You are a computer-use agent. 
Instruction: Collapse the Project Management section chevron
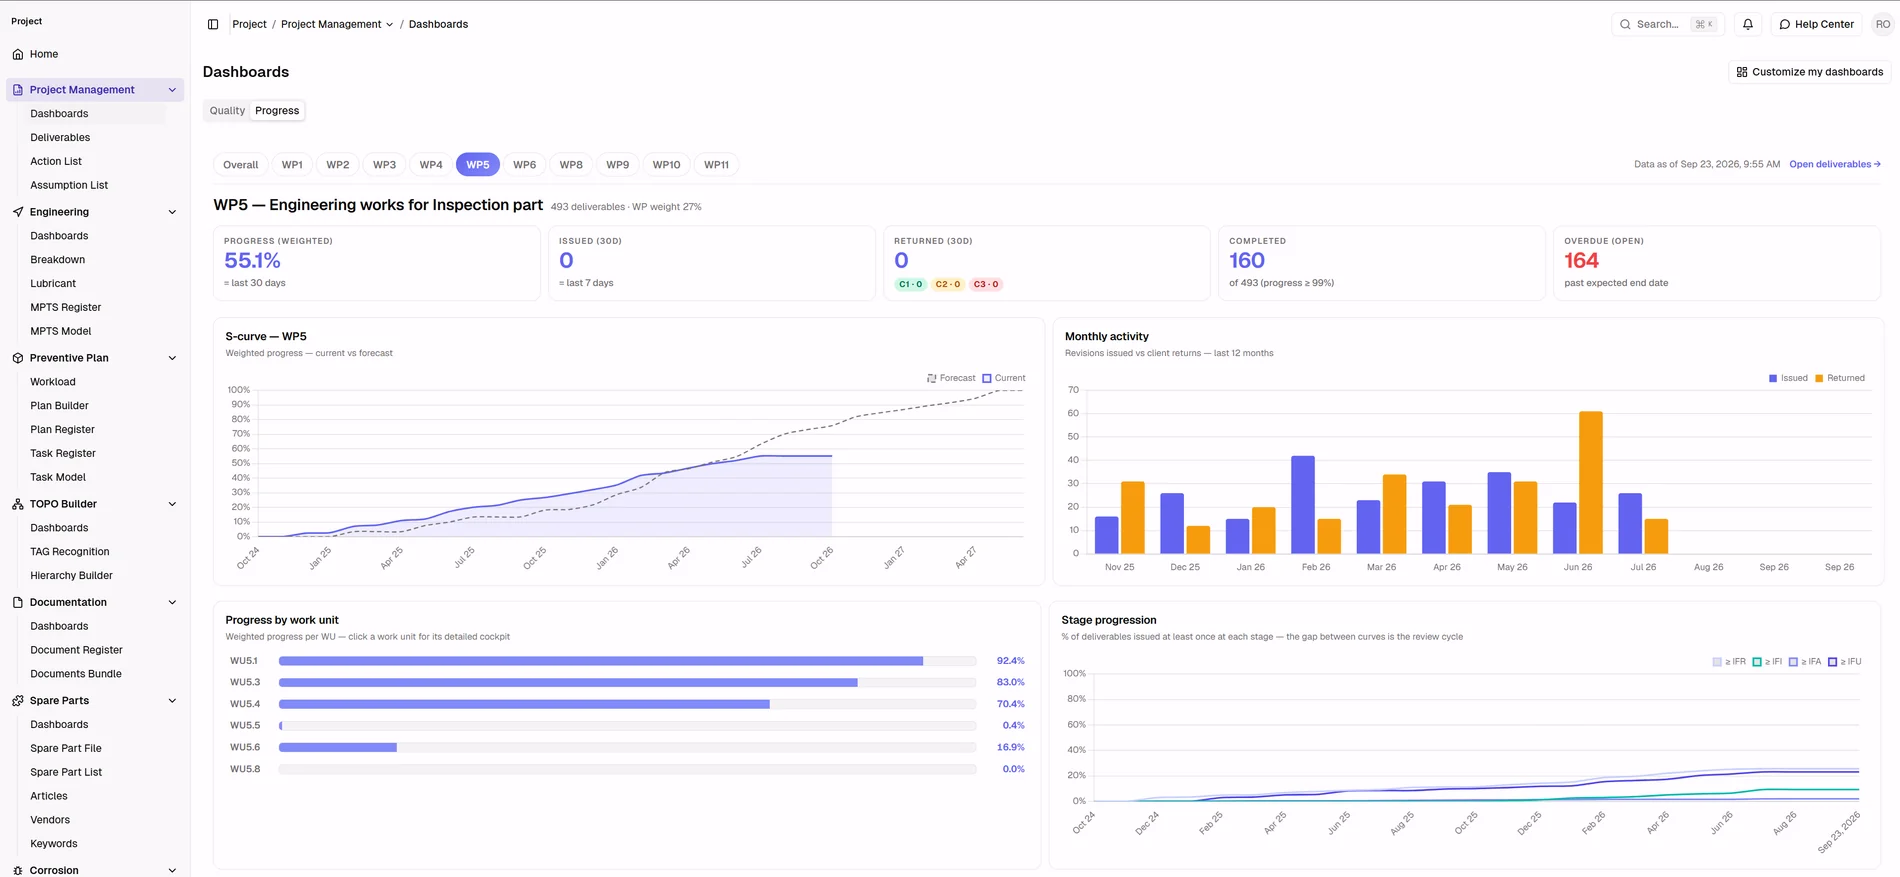[x=172, y=90]
